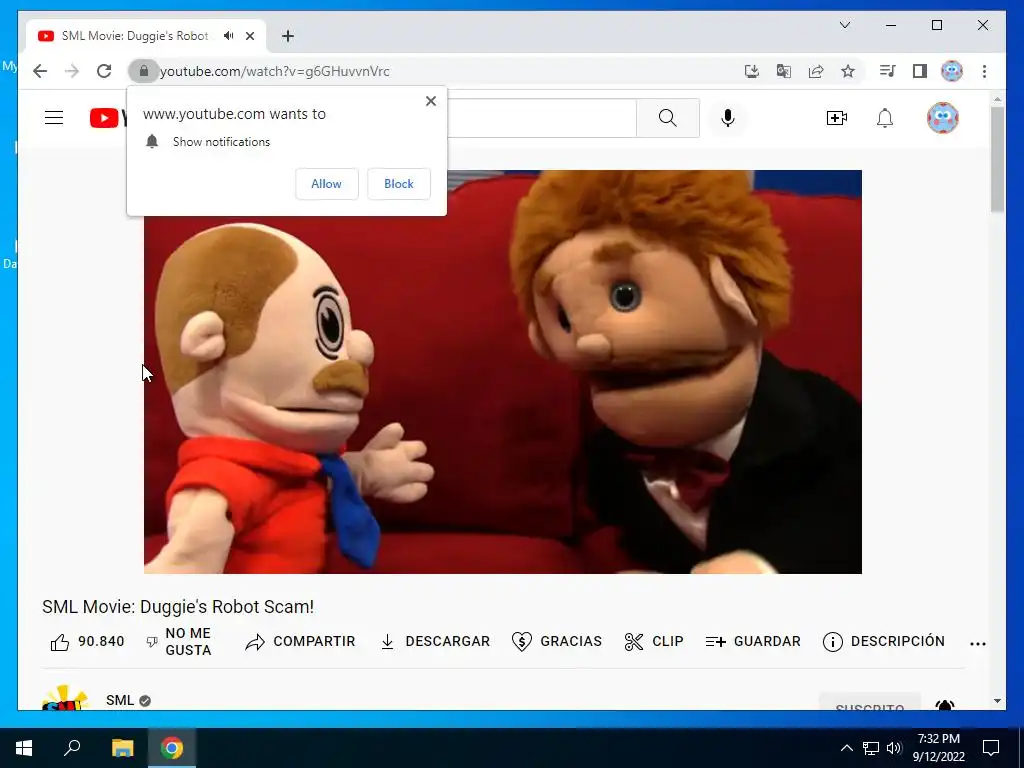Click page scrollbar up arrow

click(x=997, y=99)
